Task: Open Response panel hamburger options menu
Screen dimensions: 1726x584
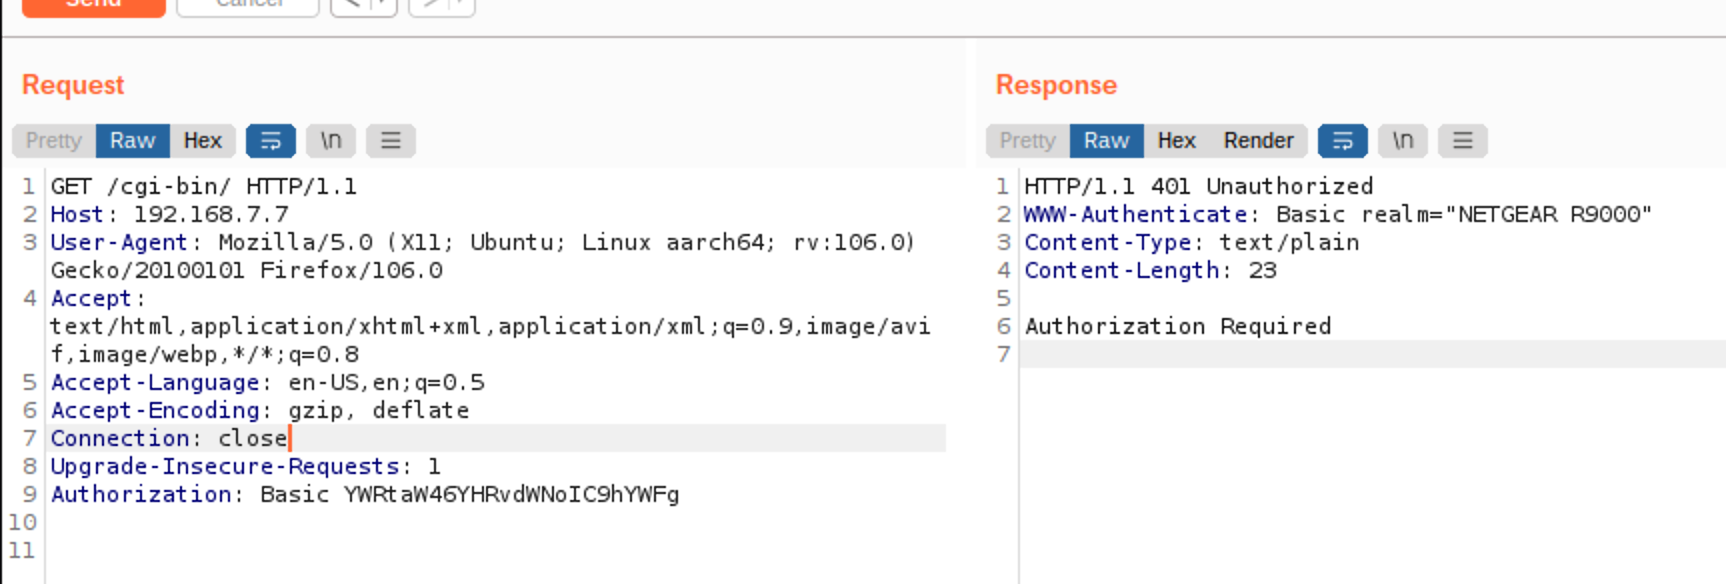Action: [1462, 141]
